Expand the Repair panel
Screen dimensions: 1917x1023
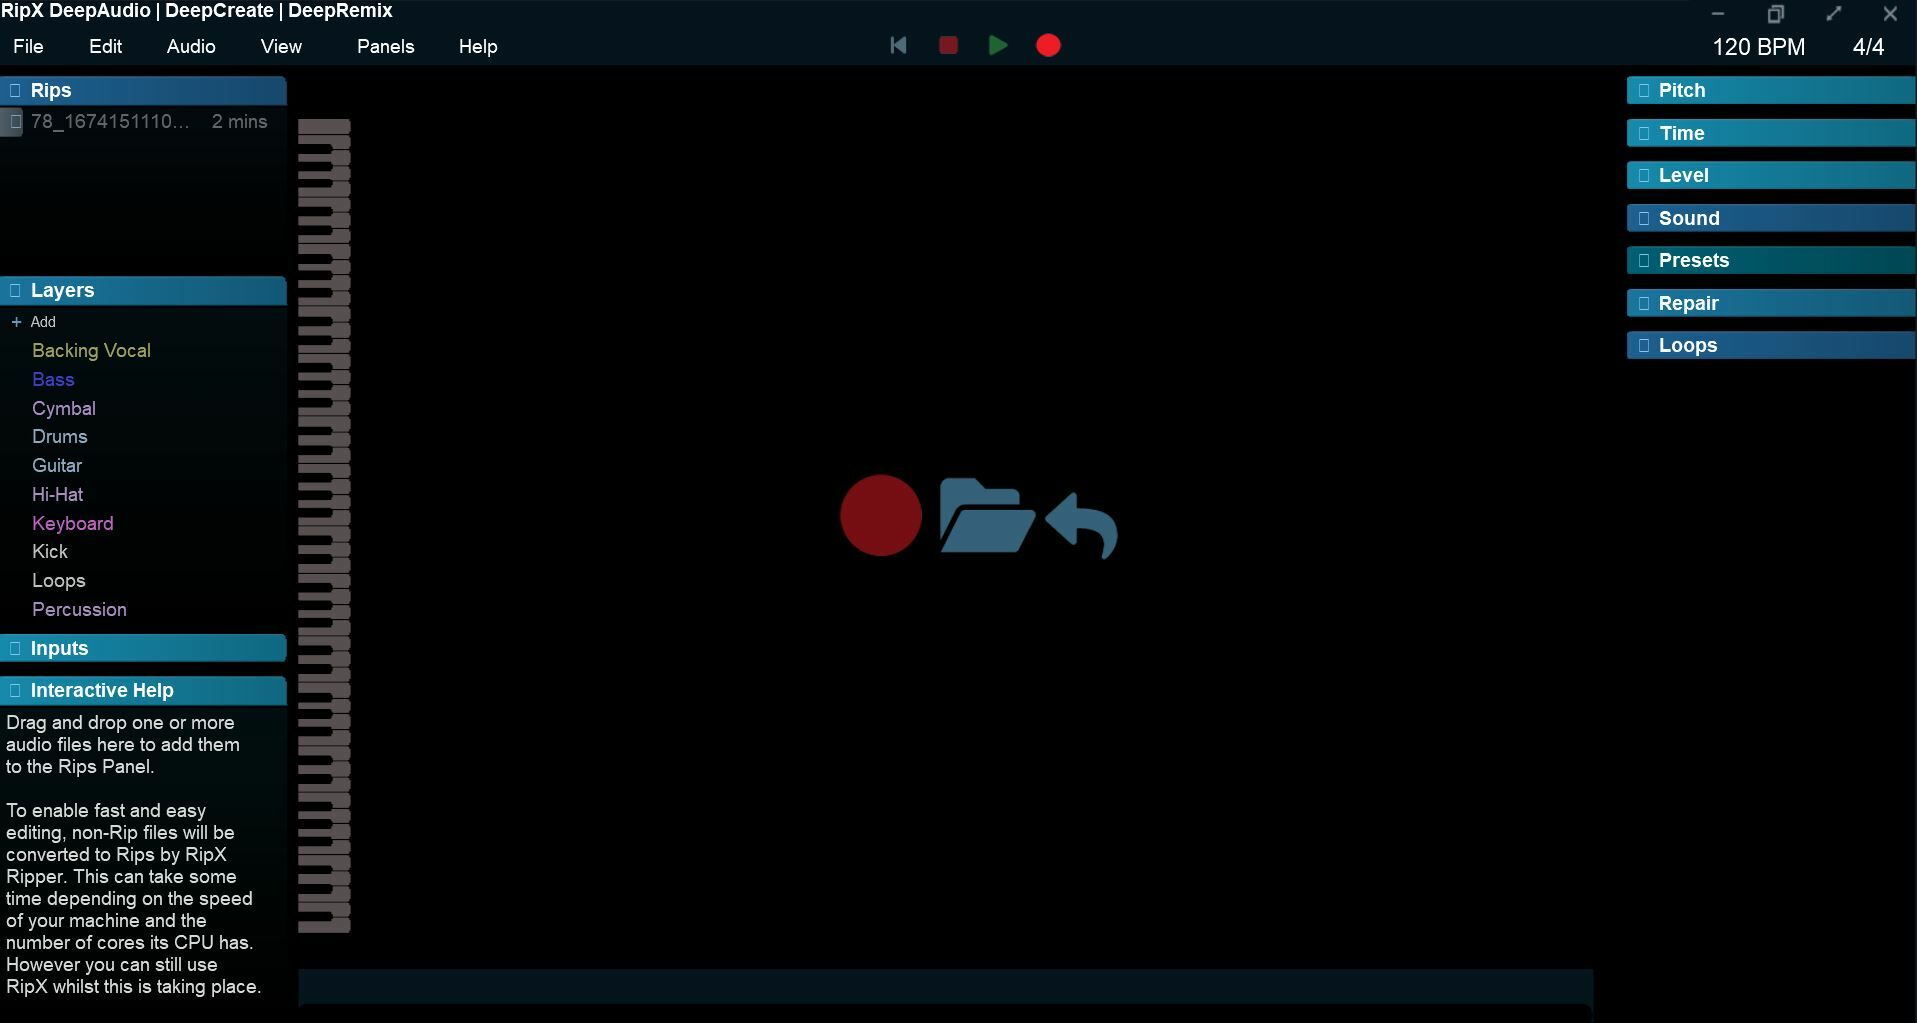point(1770,303)
